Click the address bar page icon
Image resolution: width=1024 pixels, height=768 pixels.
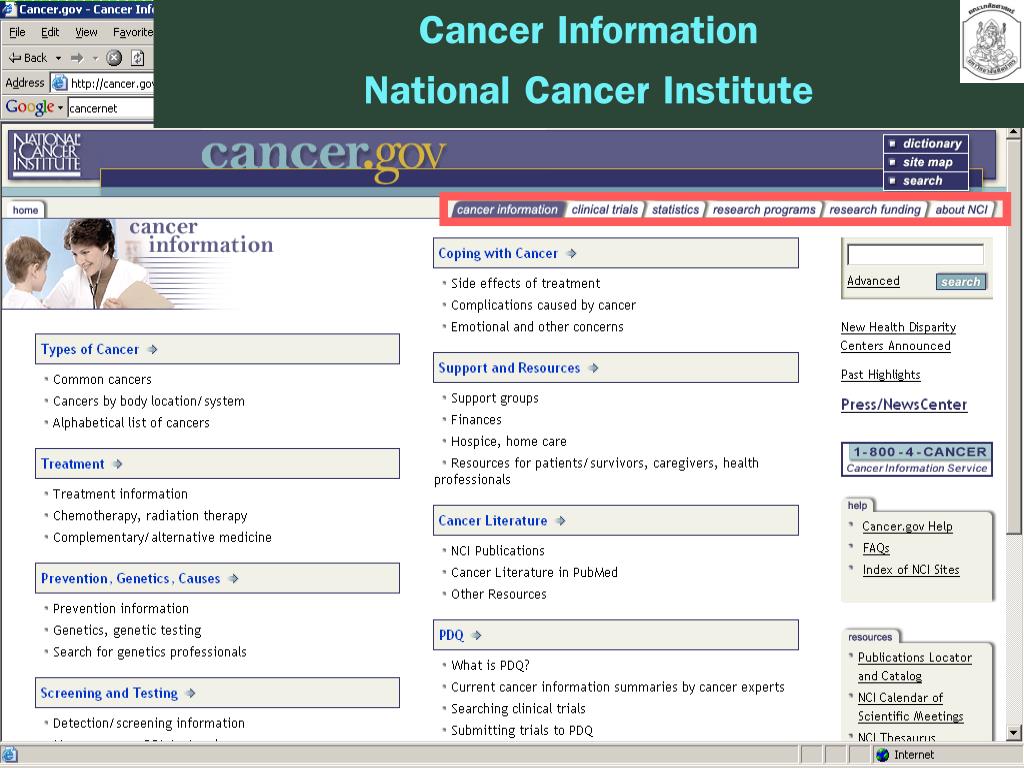pyautogui.click(x=59, y=83)
